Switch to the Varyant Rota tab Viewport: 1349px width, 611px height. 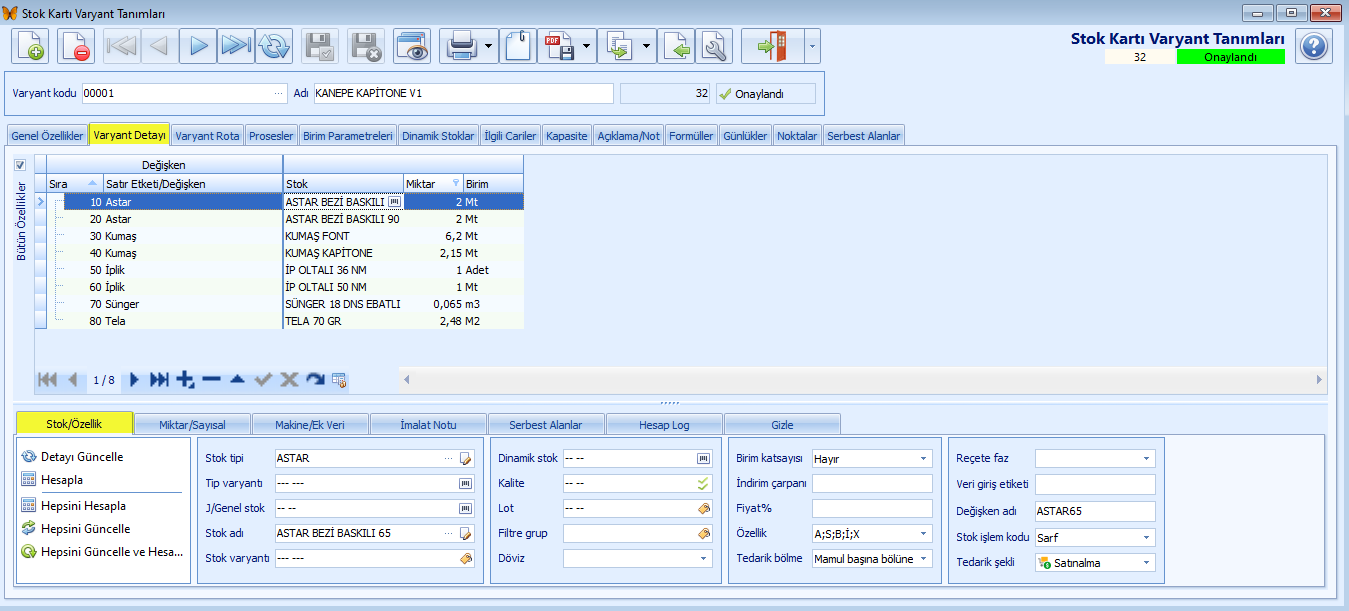point(207,136)
